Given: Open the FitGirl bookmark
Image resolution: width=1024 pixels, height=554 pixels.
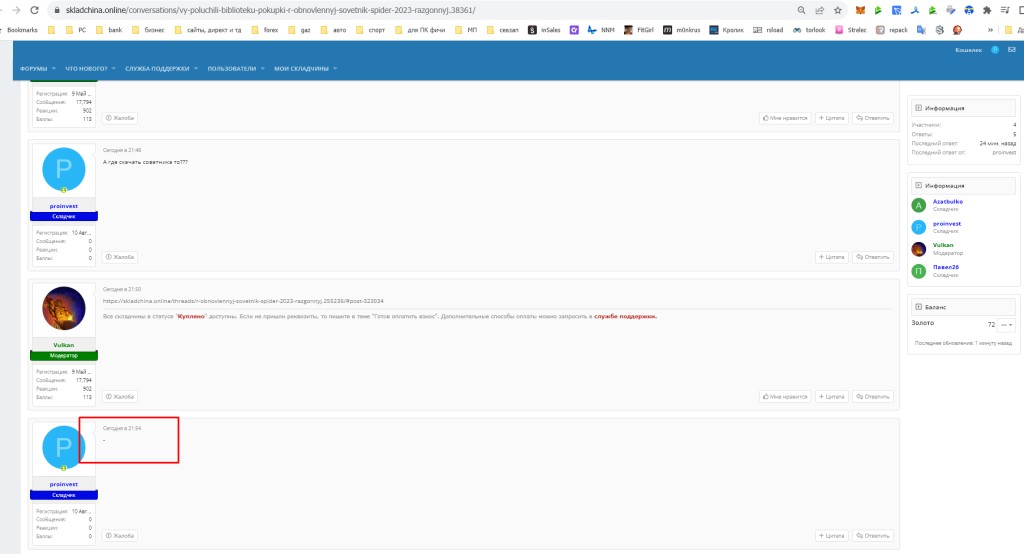Looking at the screenshot, I should (639, 30).
